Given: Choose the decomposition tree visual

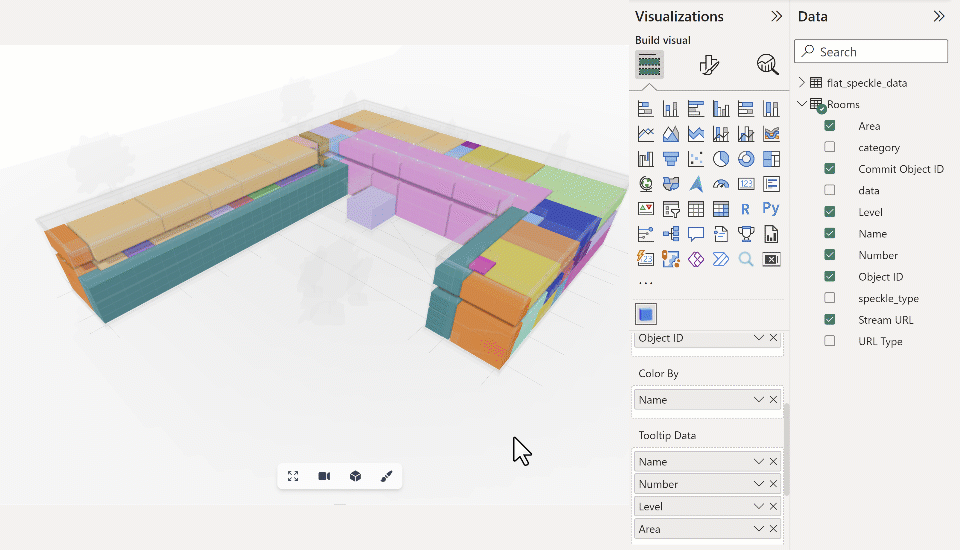Looking at the screenshot, I should click(x=670, y=234).
